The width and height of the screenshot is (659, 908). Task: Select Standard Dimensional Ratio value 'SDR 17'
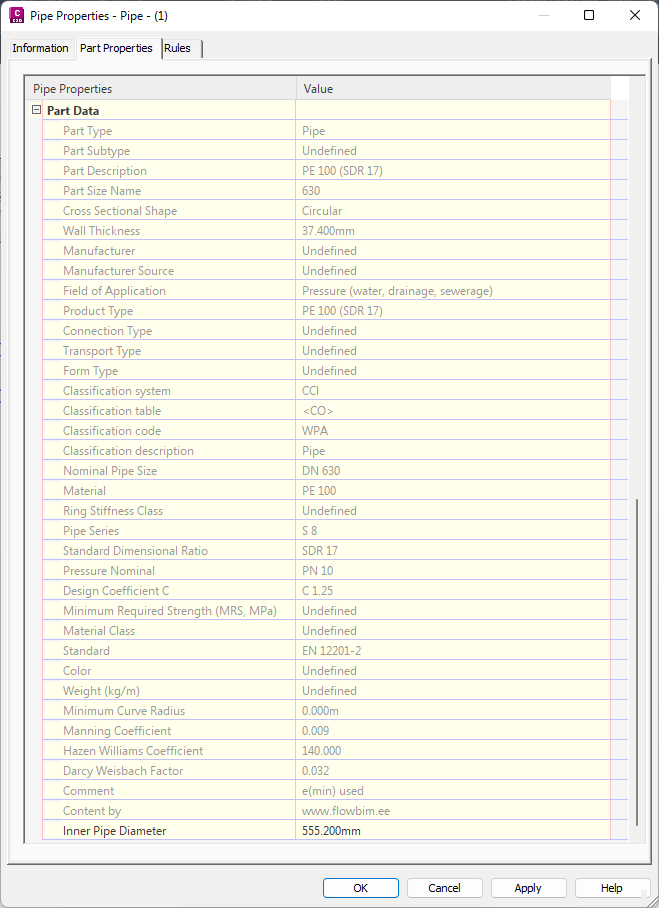[320, 551]
